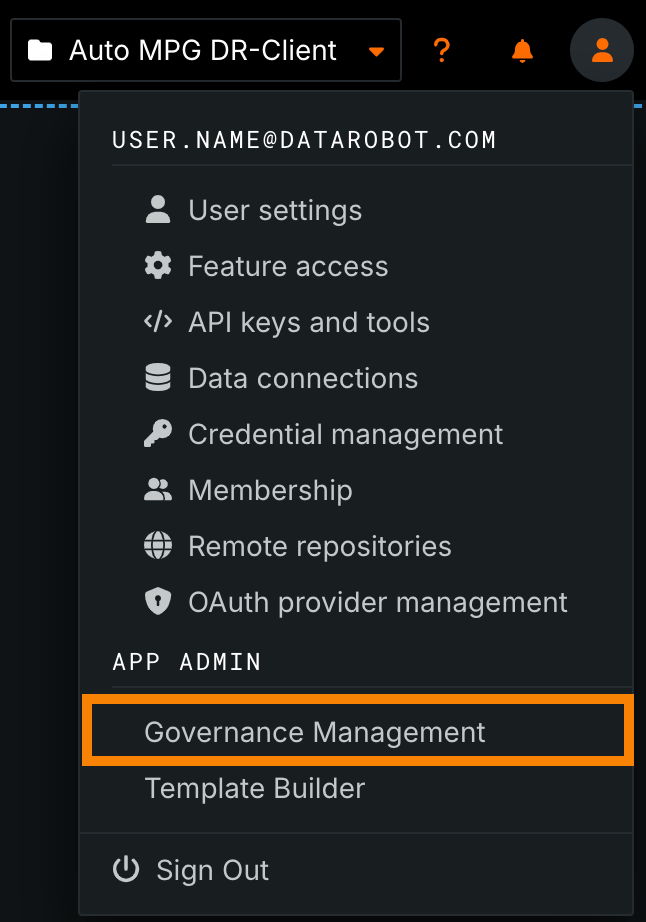Click the gear icon beside Feature access

point(158,266)
